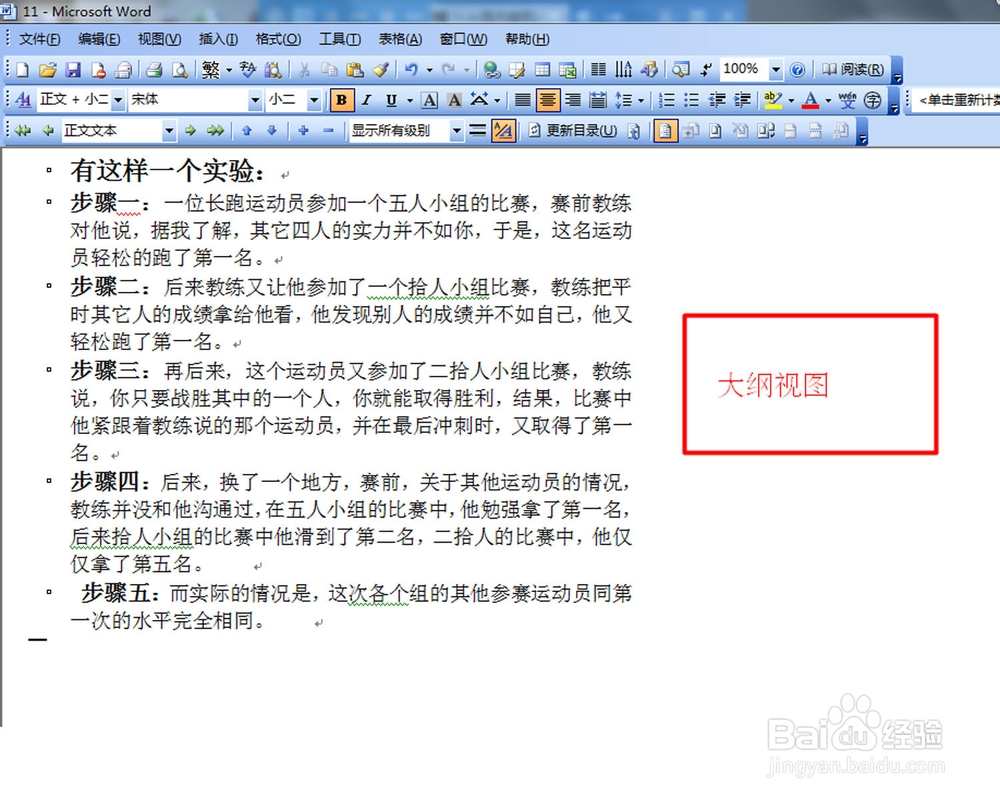Click the Insert Table icon
The image size is (1000, 800).
tap(542, 70)
